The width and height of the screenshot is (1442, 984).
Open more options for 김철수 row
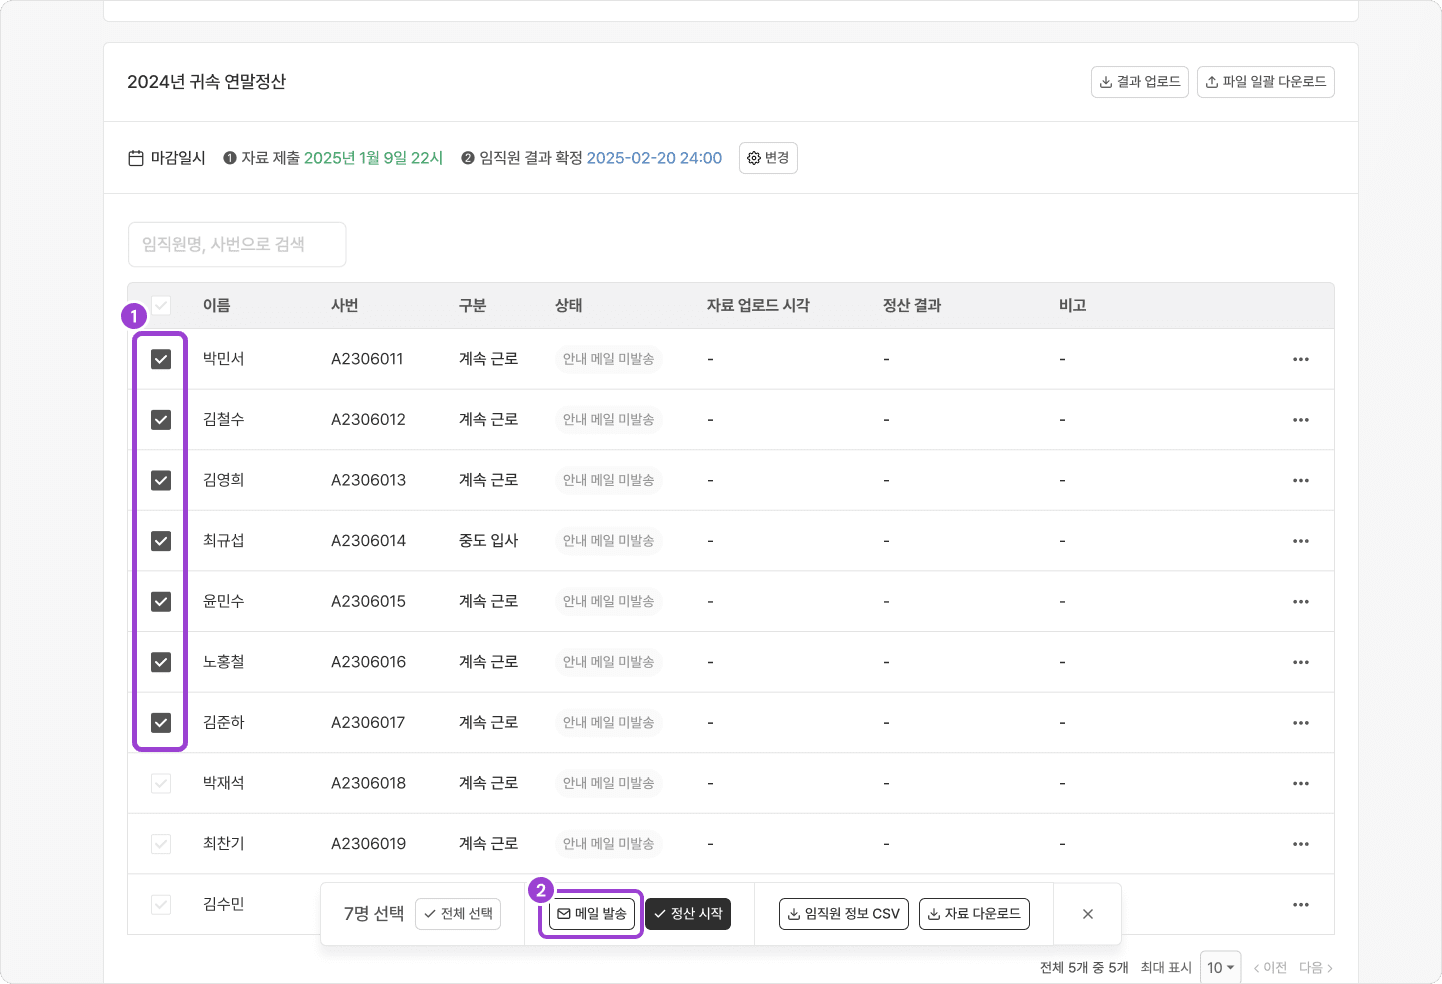[1300, 420]
